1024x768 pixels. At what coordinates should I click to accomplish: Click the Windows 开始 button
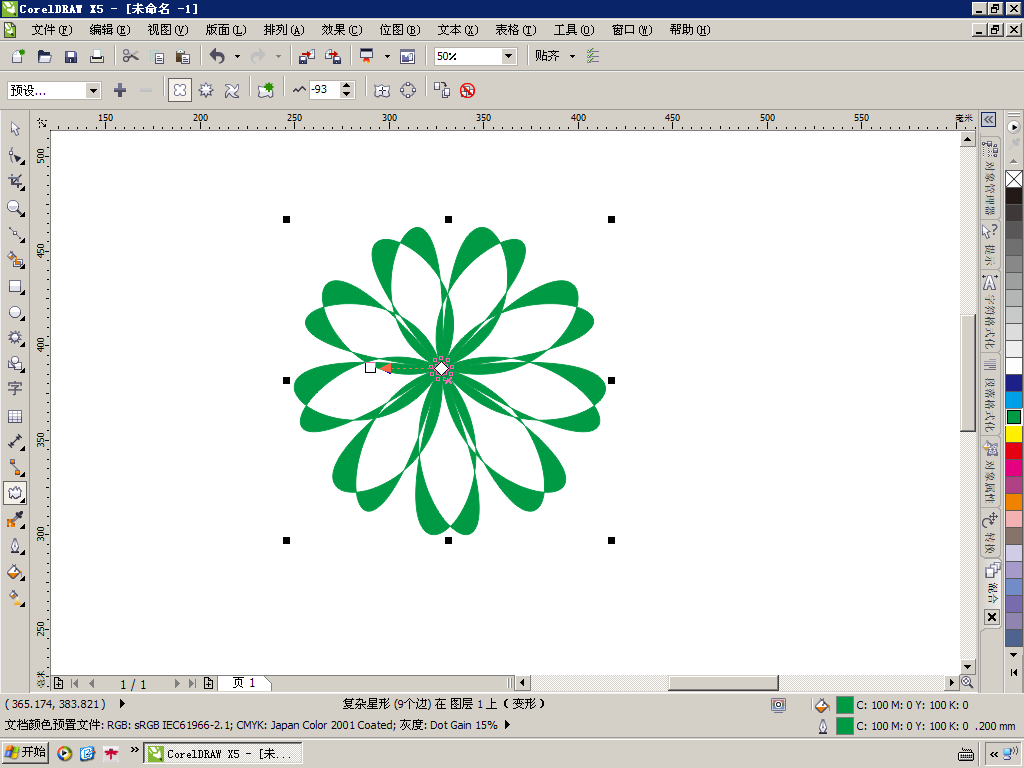[26, 753]
